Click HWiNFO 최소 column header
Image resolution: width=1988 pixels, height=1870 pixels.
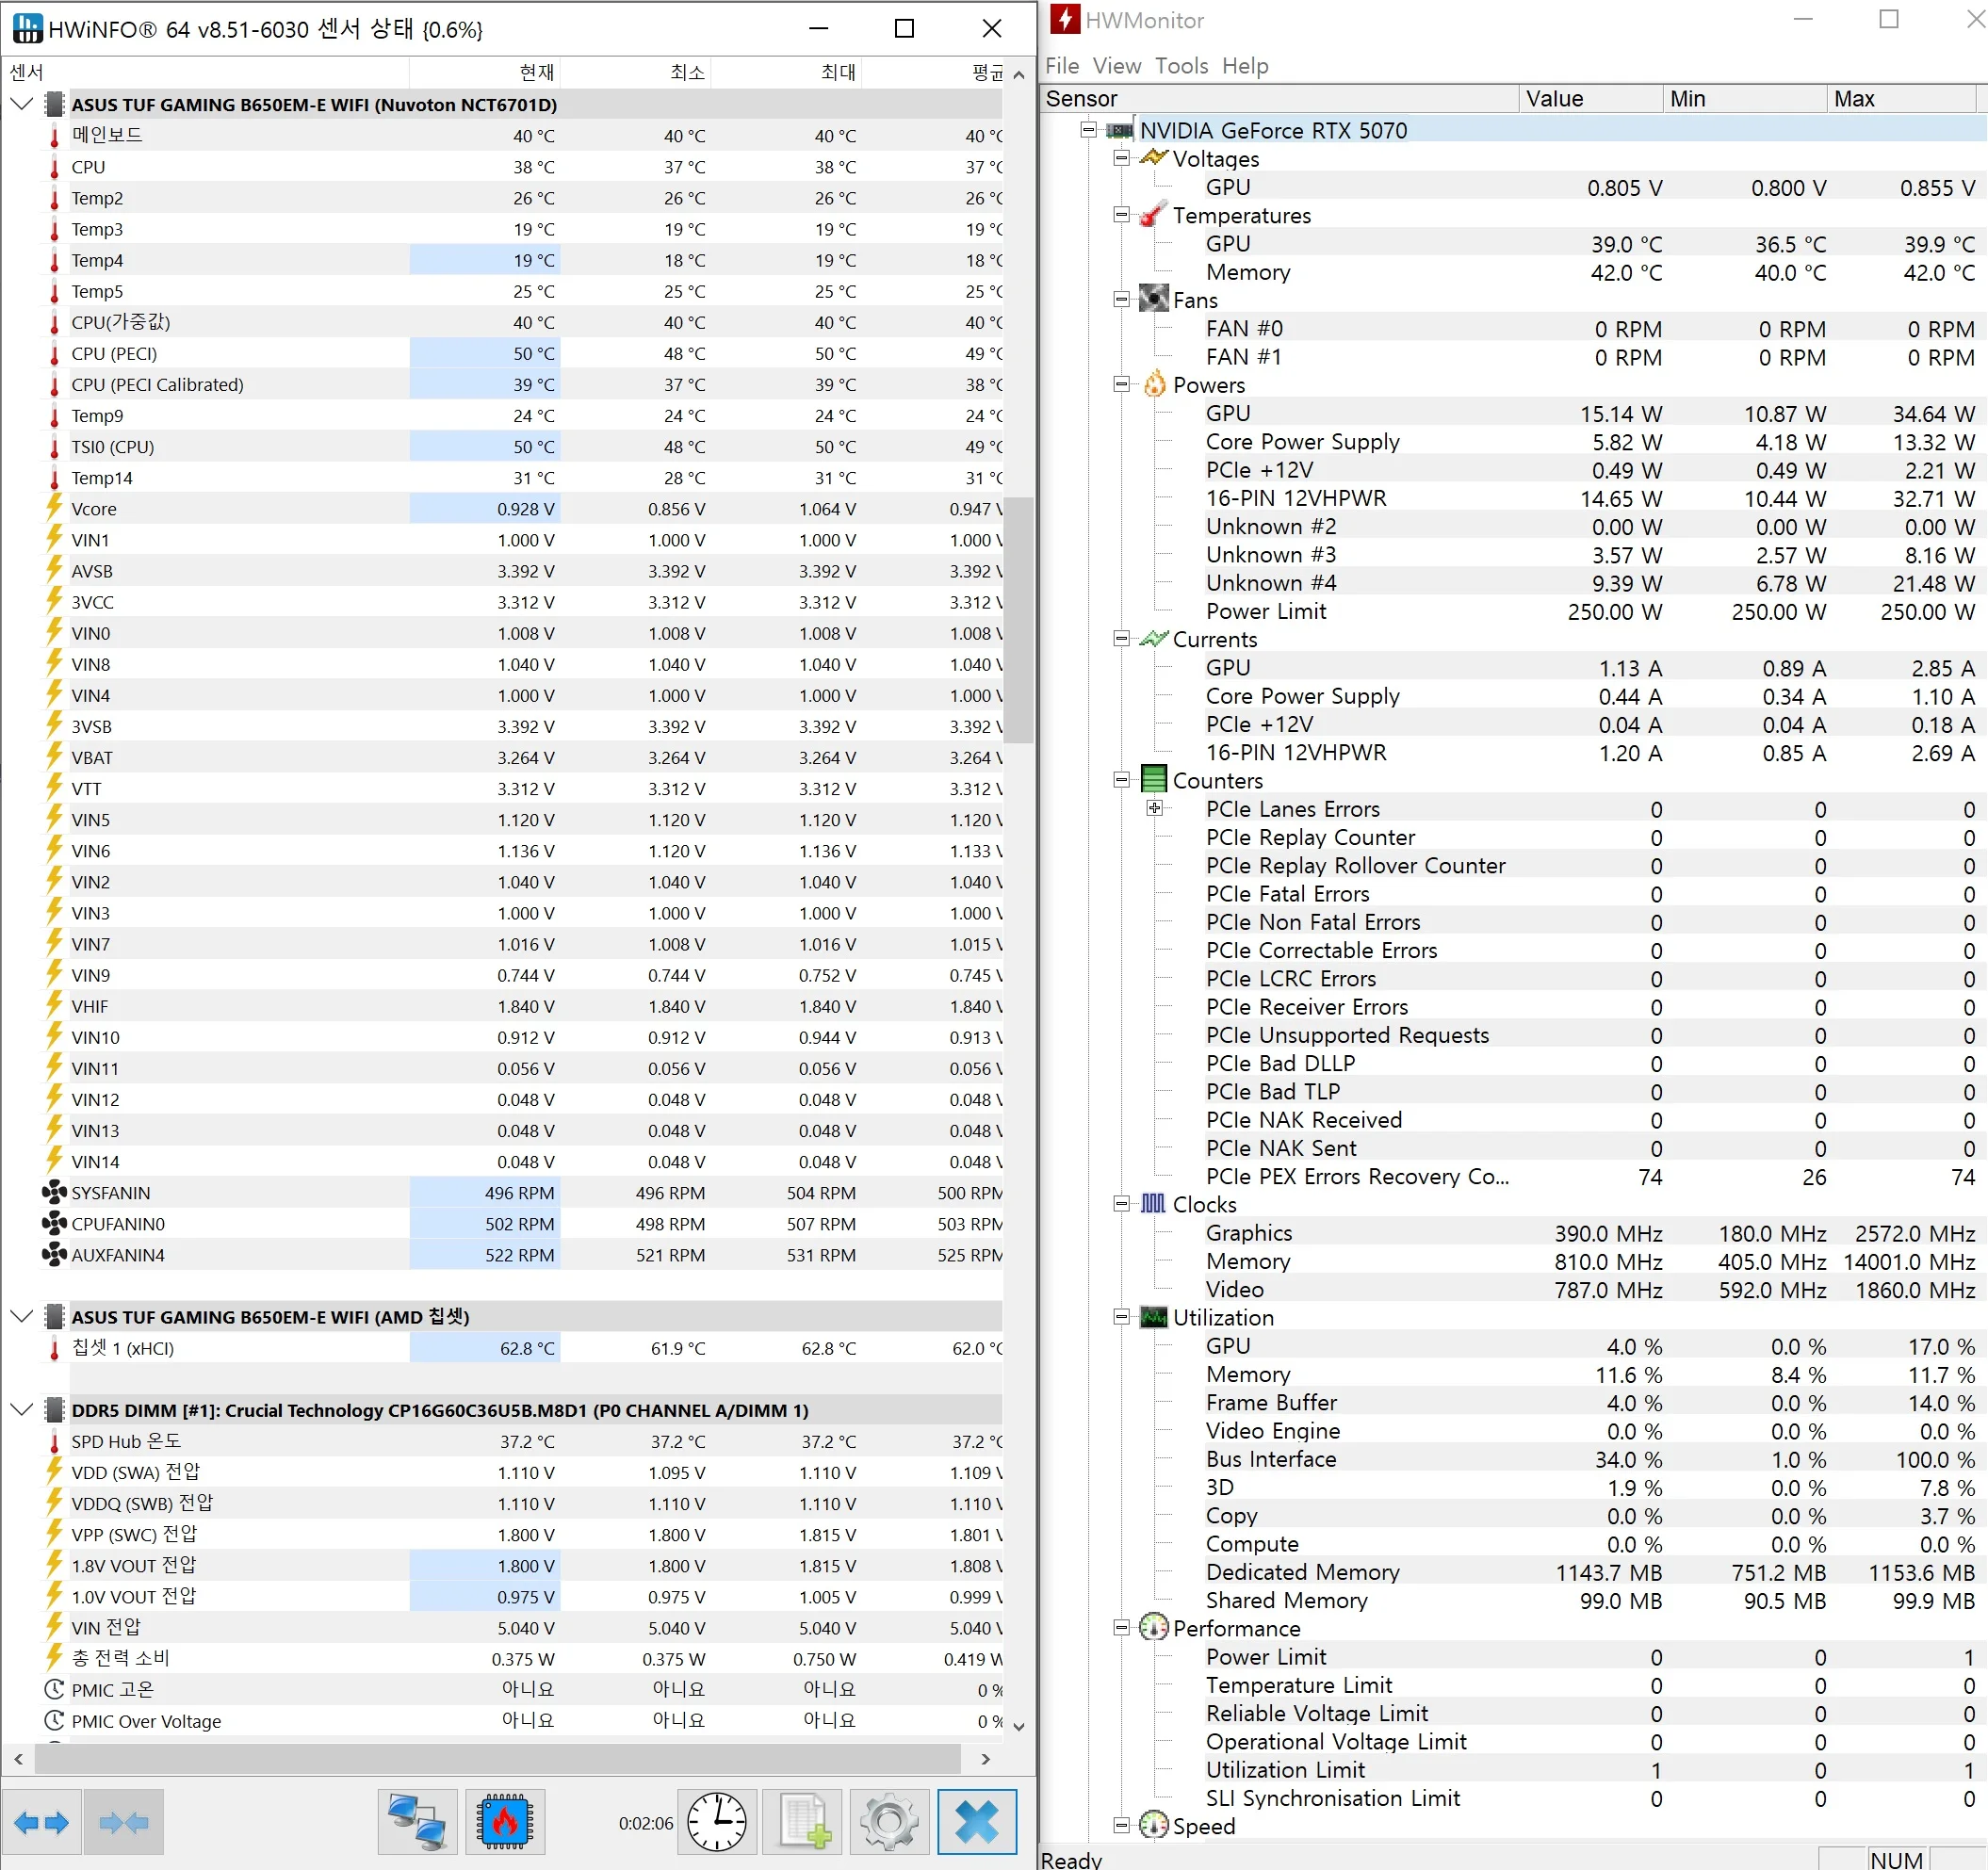[636, 72]
